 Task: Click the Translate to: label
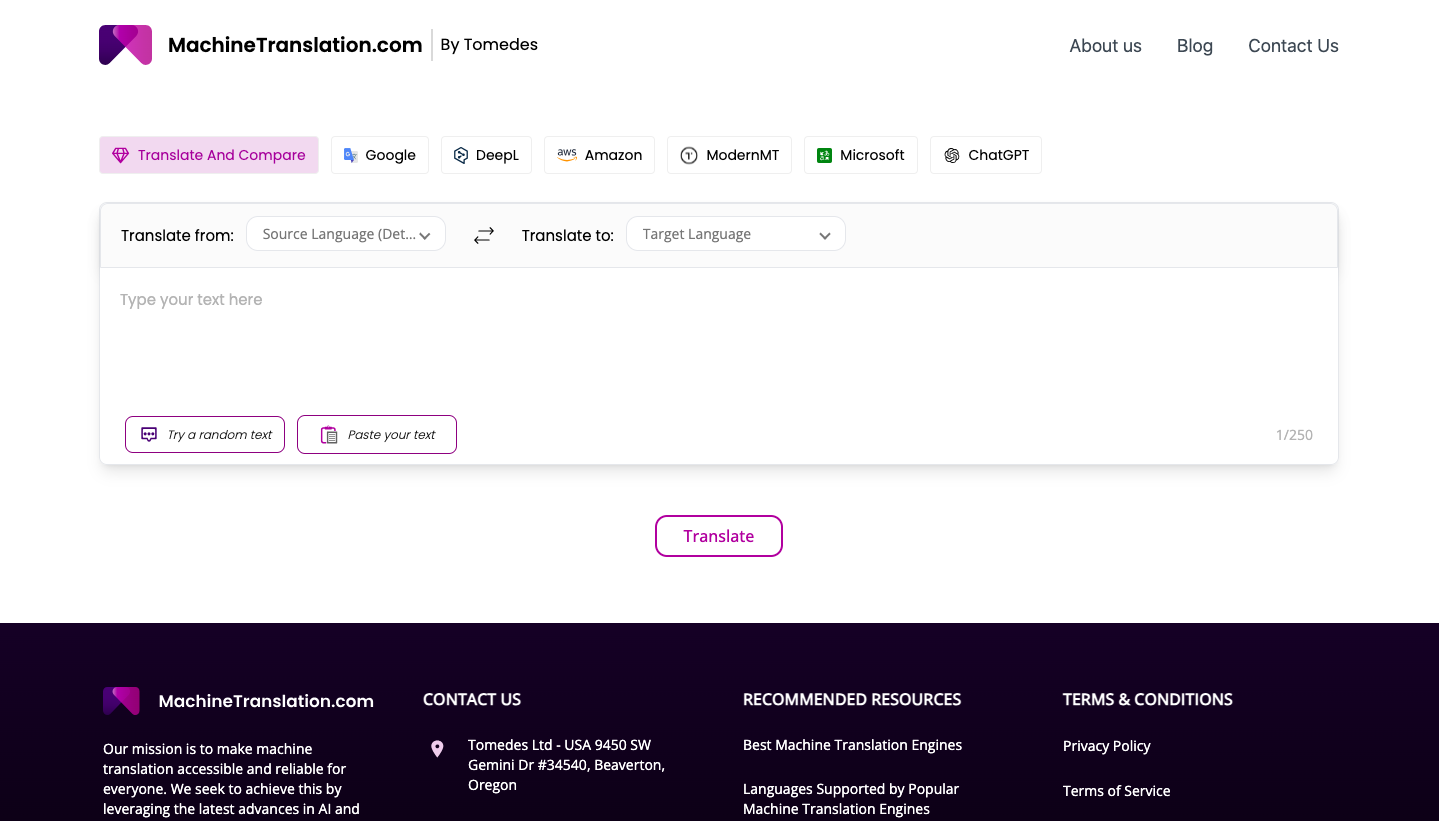[x=568, y=236]
